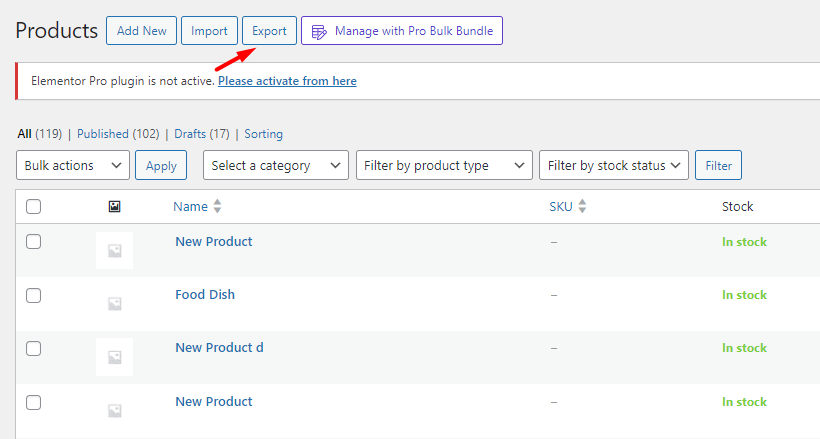Image resolution: width=820 pixels, height=439 pixels.
Task: Expand the Select a category dropdown
Action: point(276,165)
